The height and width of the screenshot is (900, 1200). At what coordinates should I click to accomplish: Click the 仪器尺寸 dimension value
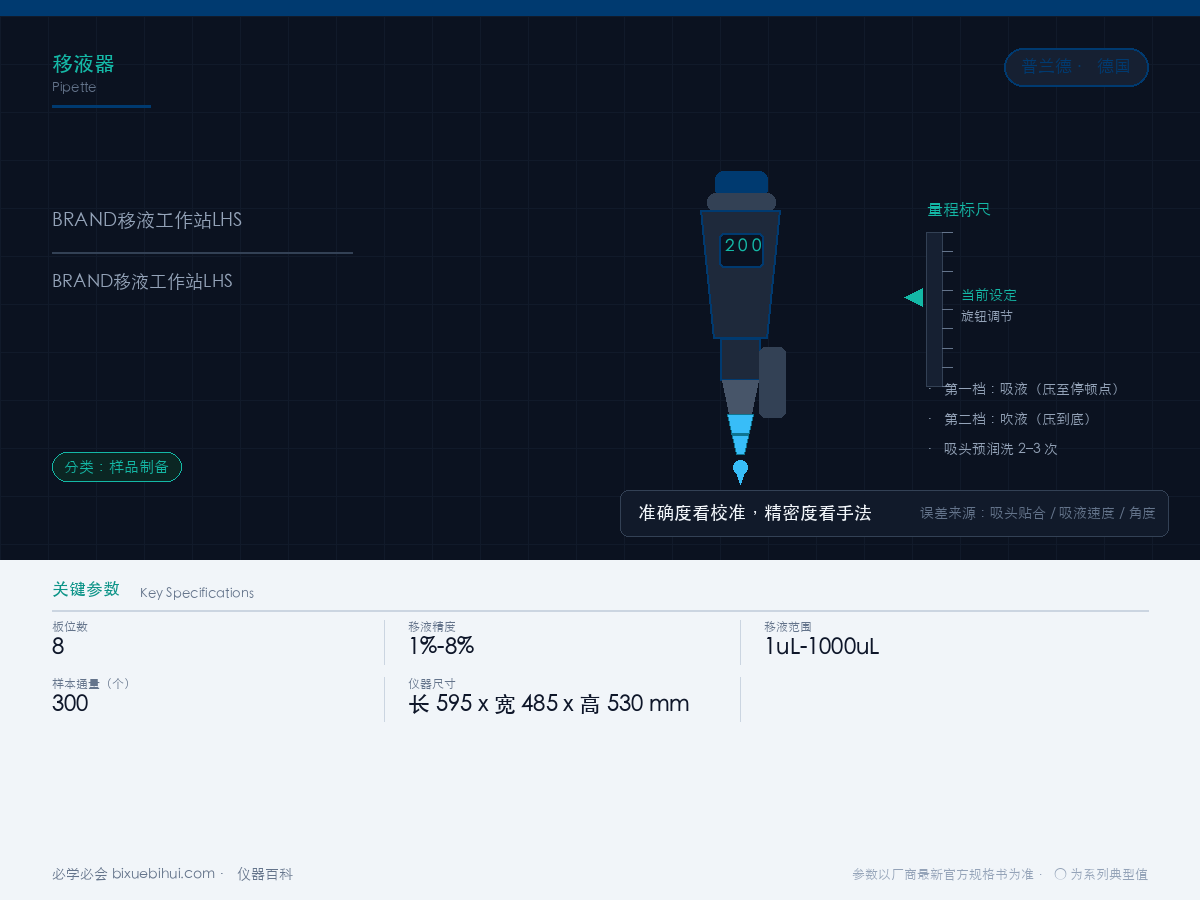coord(549,703)
